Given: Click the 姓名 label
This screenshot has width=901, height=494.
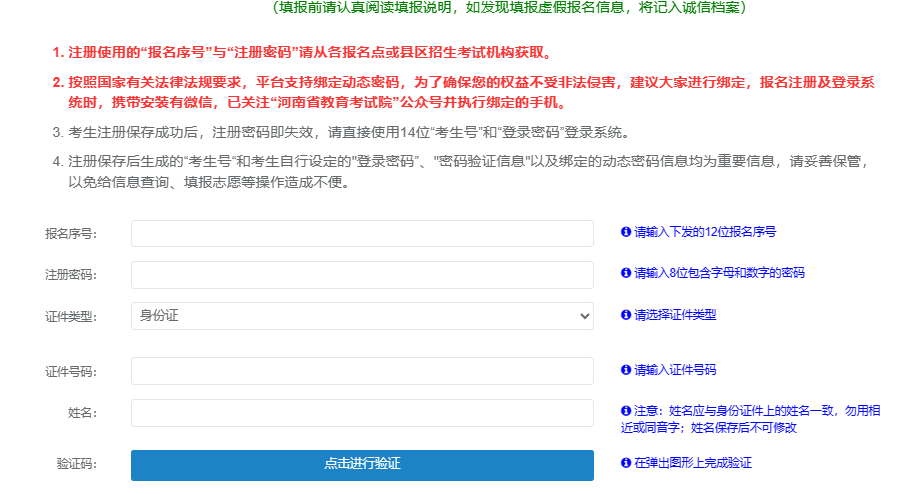Looking at the screenshot, I should point(83,413).
